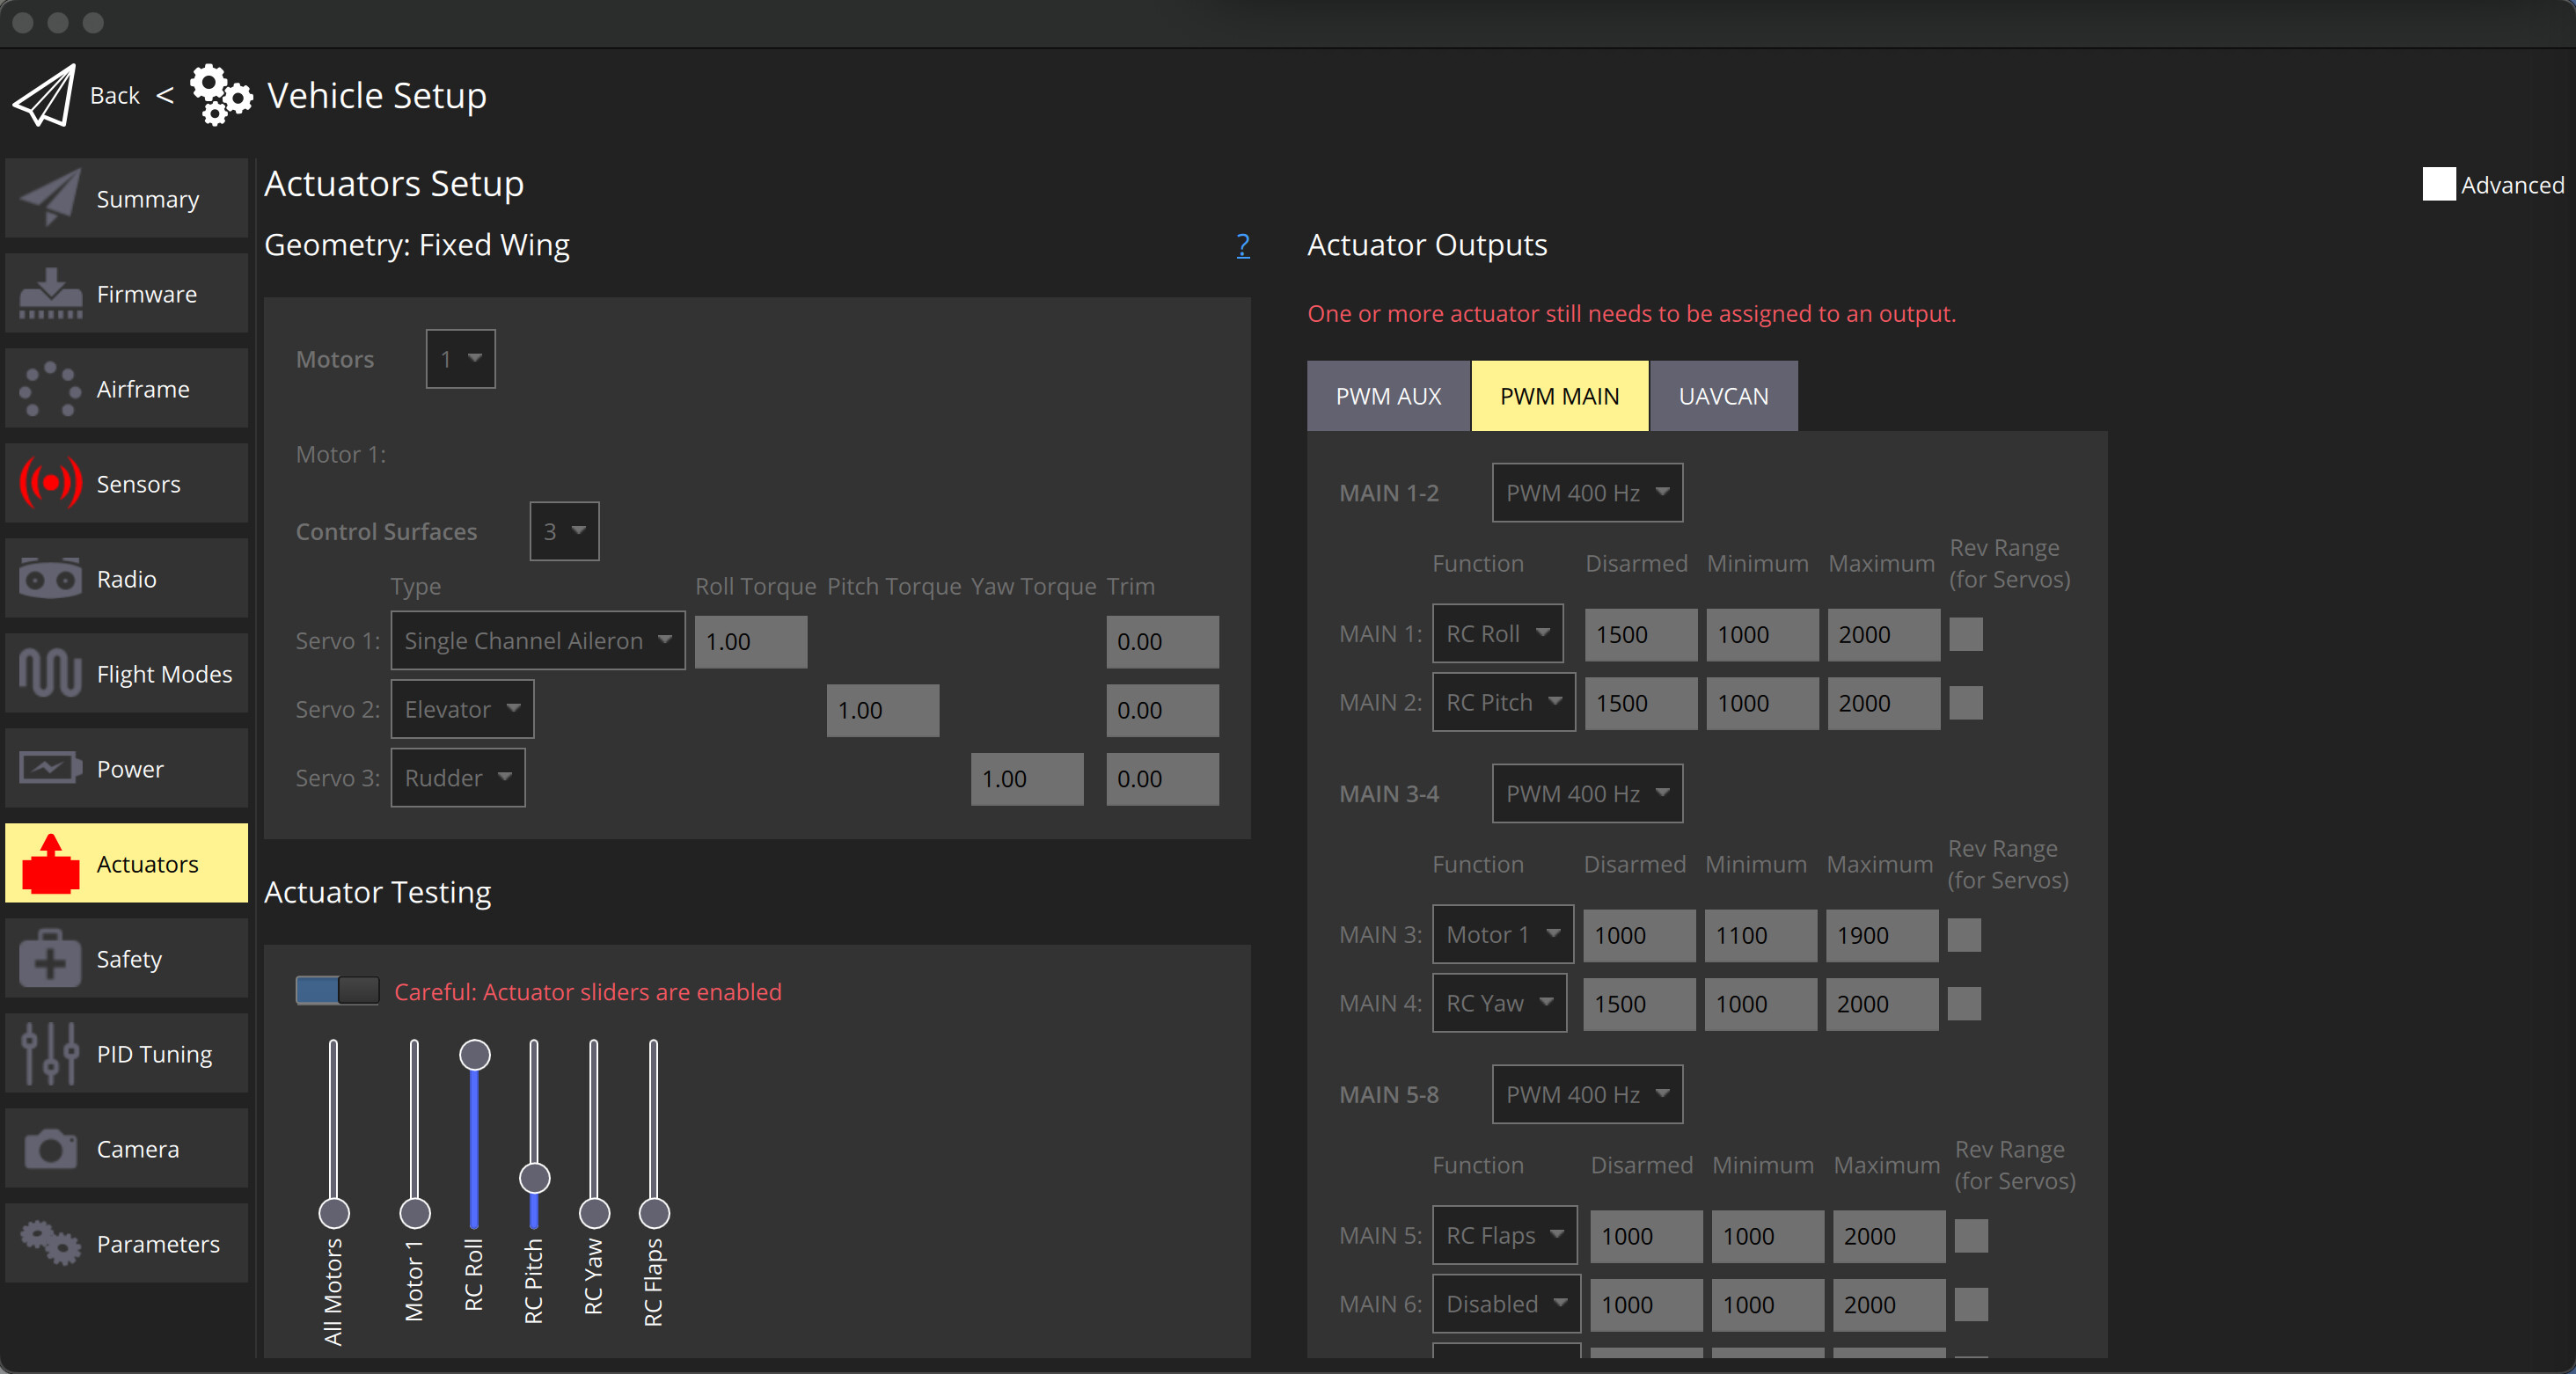Viewport: 2576px width, 1374px height.
Task: Open the Airframe page label
Action: (x=143, y=389)
